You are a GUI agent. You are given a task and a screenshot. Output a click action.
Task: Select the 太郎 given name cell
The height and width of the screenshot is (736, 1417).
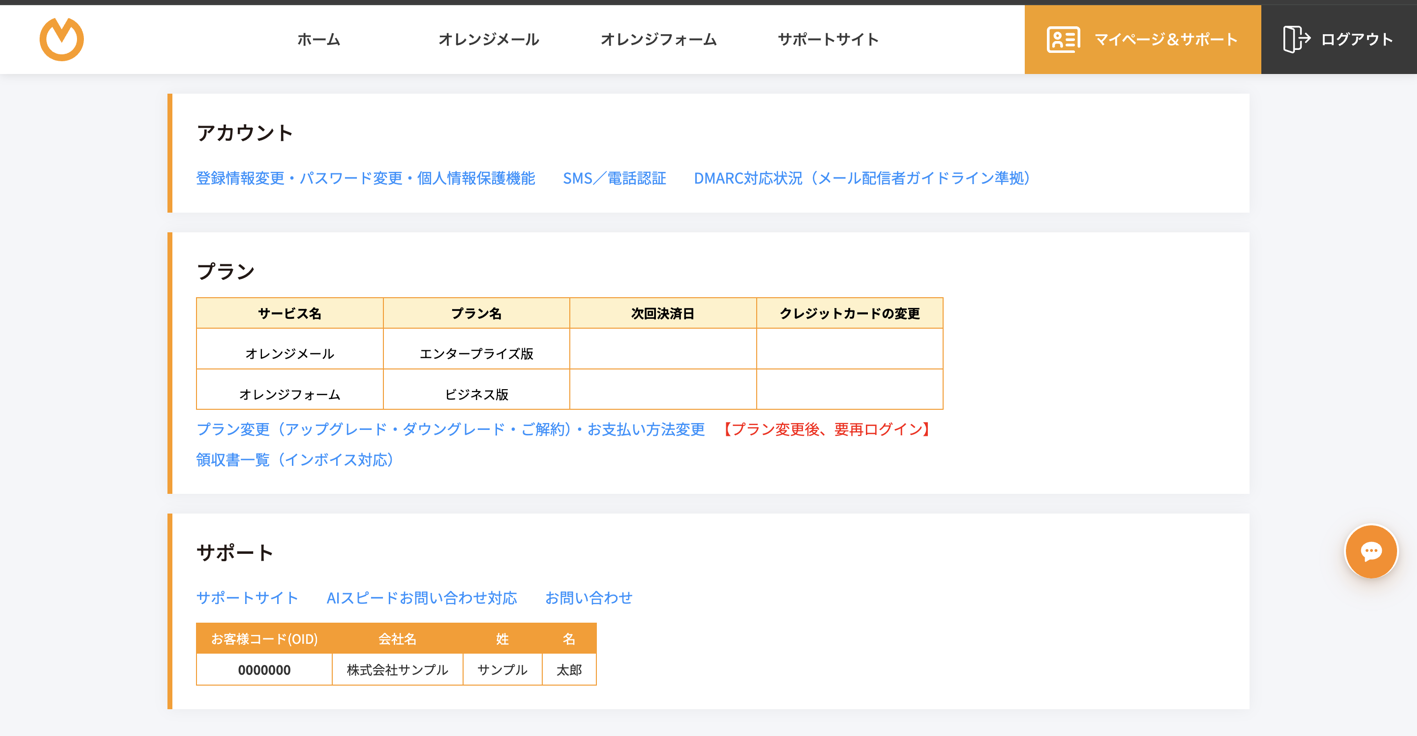coord(569,670)
